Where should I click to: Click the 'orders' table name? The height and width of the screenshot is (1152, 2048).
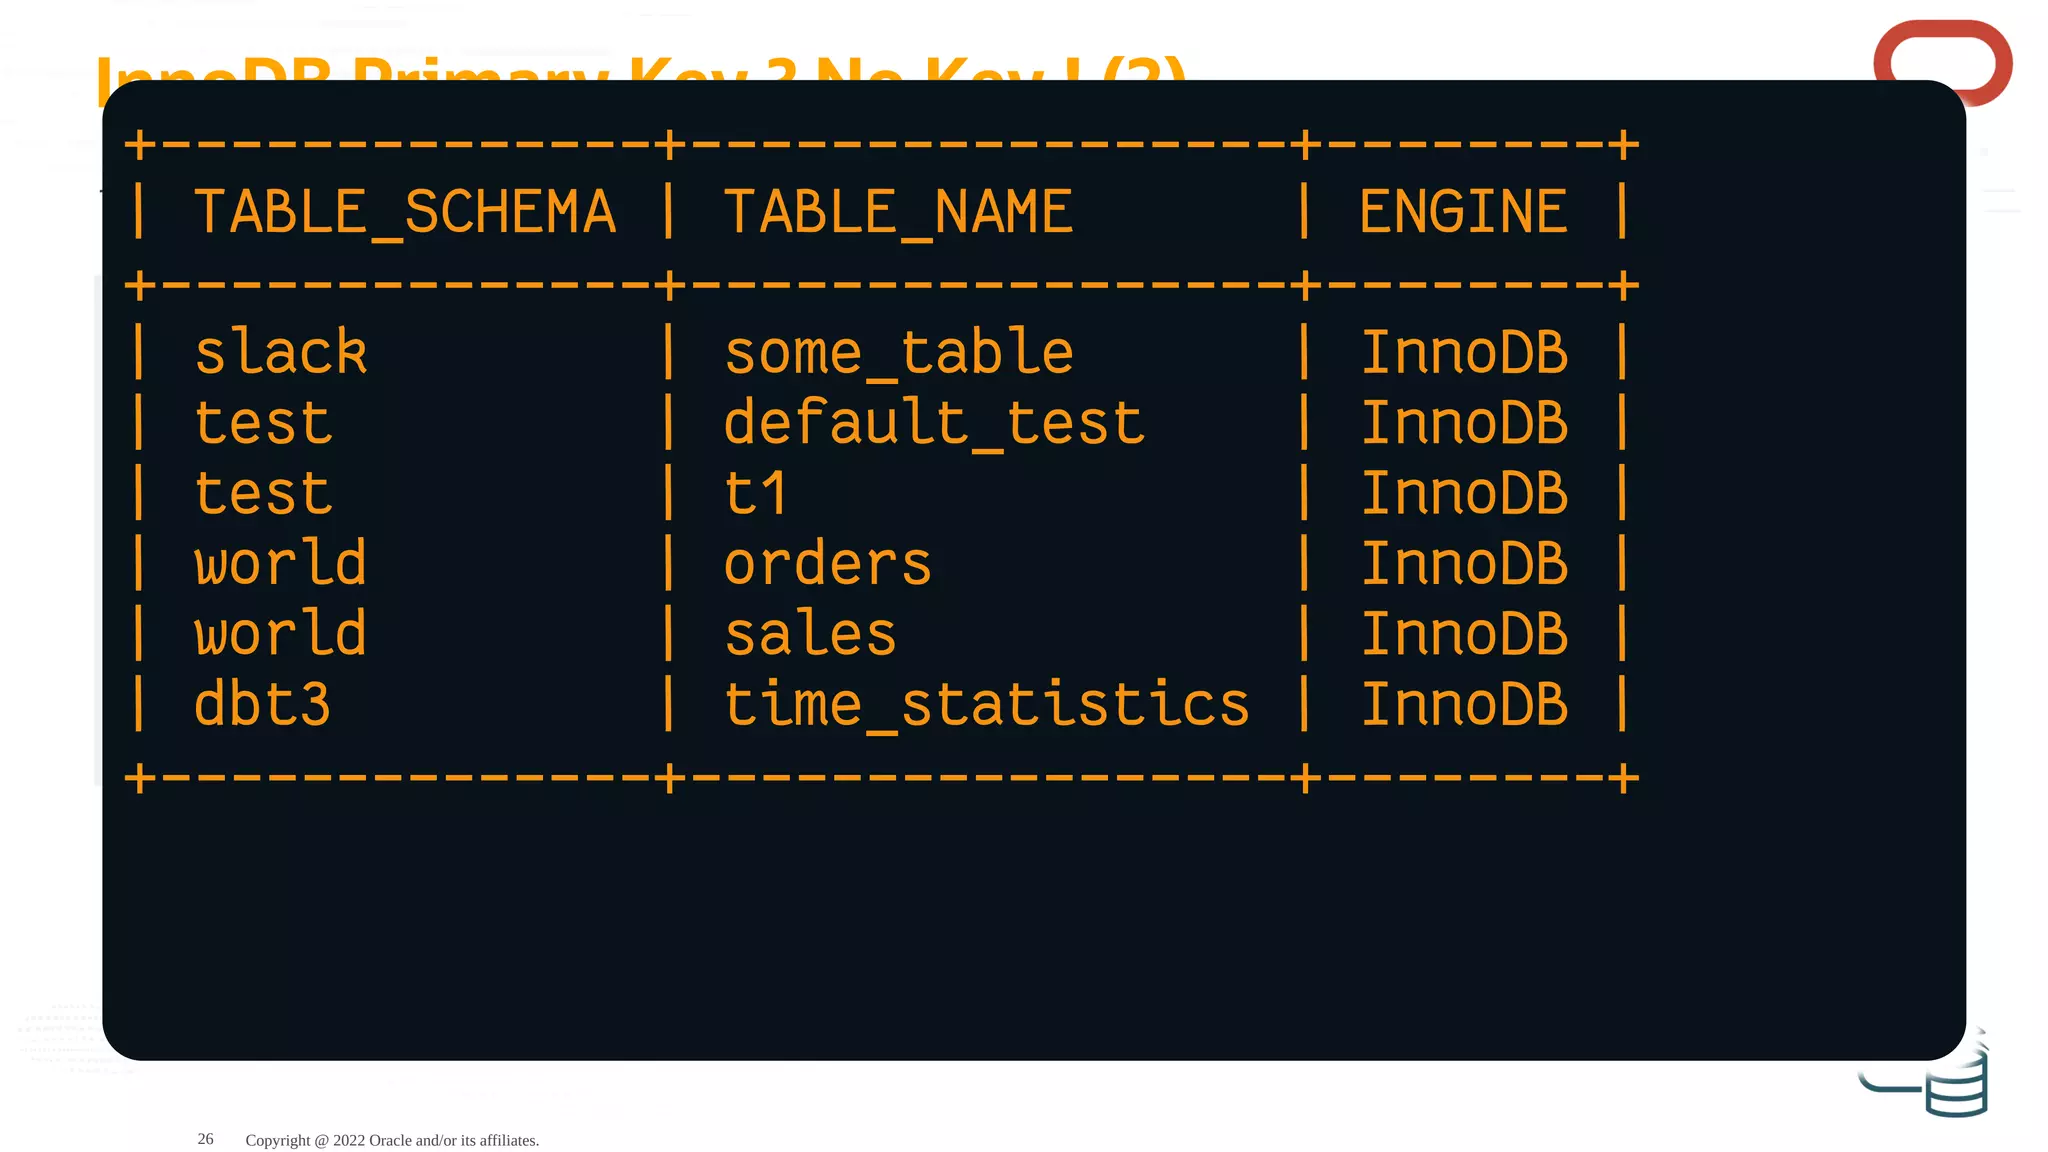[827, 564]
